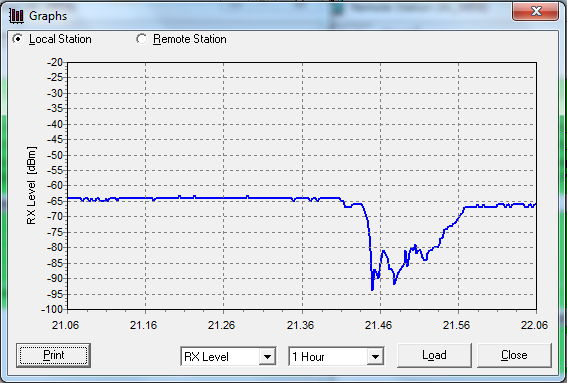Click the lowest dip of the RX curve

372,289
